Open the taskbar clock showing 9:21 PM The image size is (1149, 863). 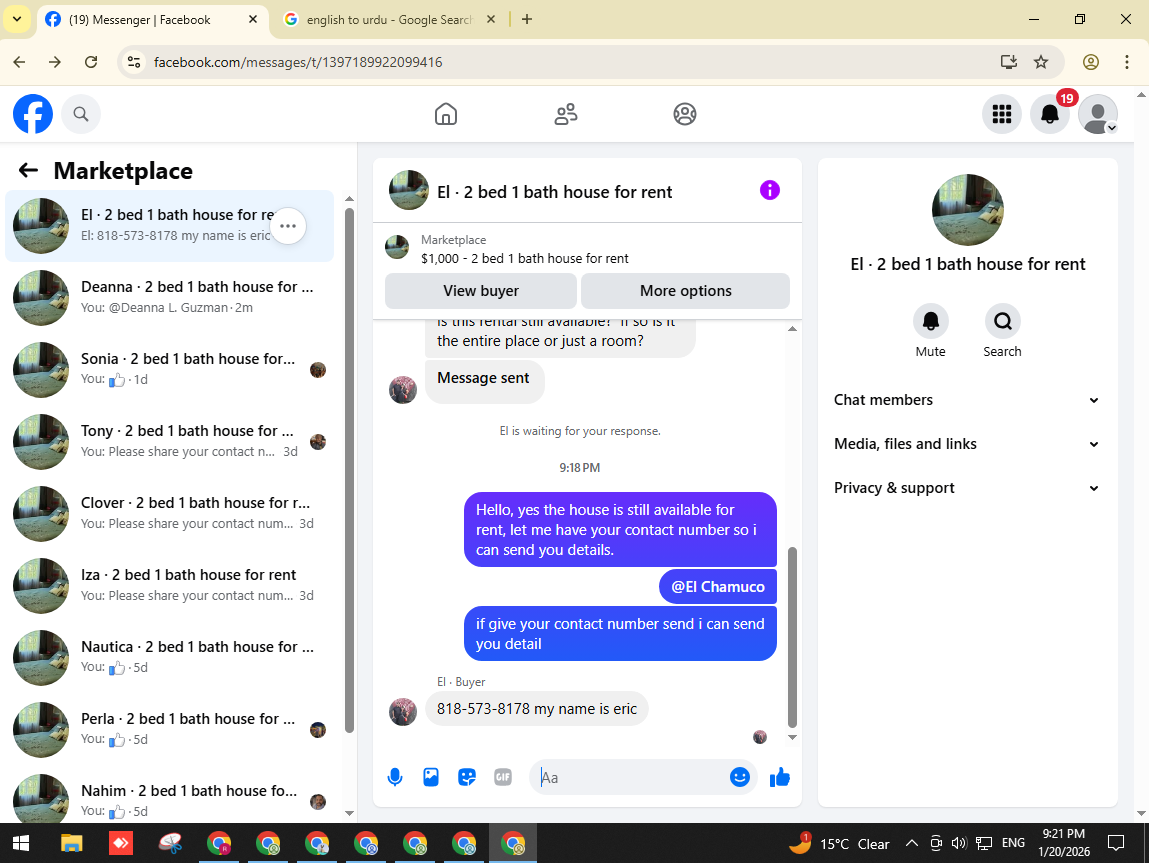1064,842
